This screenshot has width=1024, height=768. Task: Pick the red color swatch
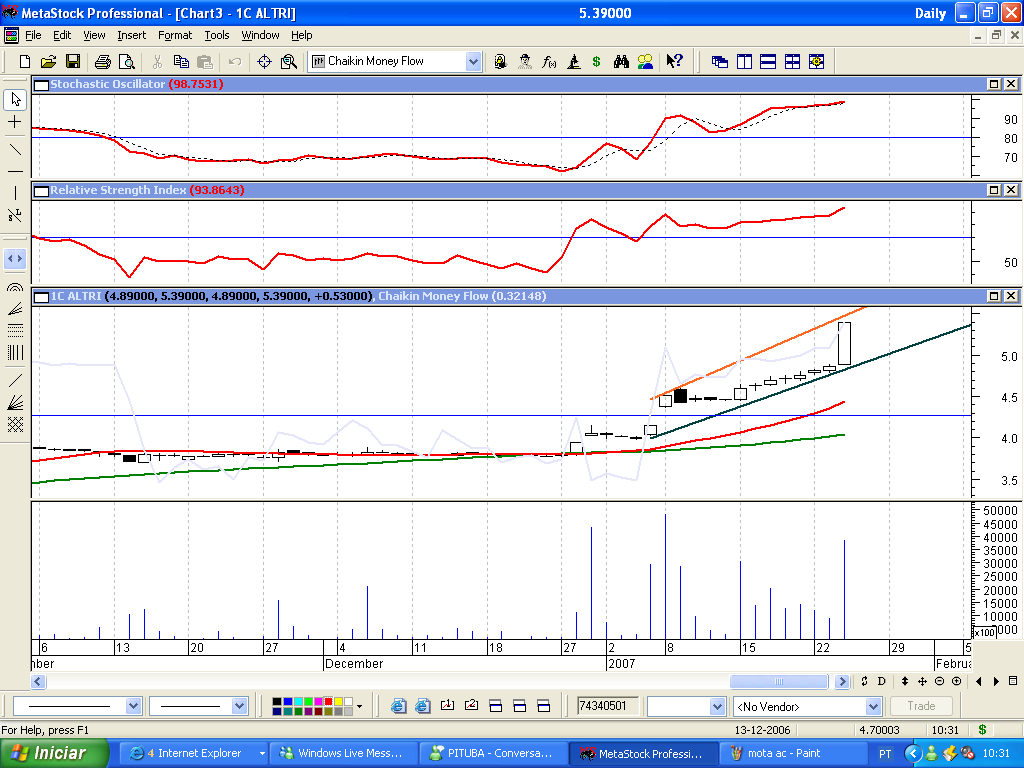pyautogui.click(x=328, y=701)
